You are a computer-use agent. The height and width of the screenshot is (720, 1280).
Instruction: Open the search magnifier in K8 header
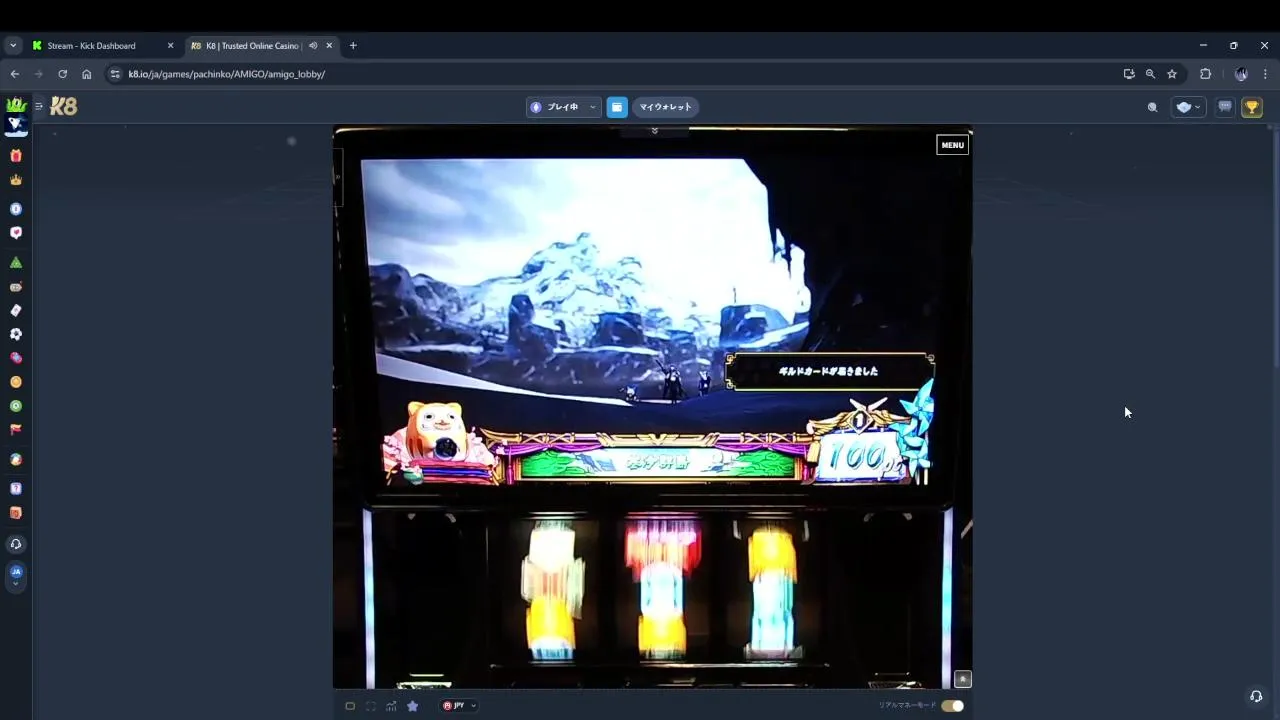click(x=1152, y=107)
